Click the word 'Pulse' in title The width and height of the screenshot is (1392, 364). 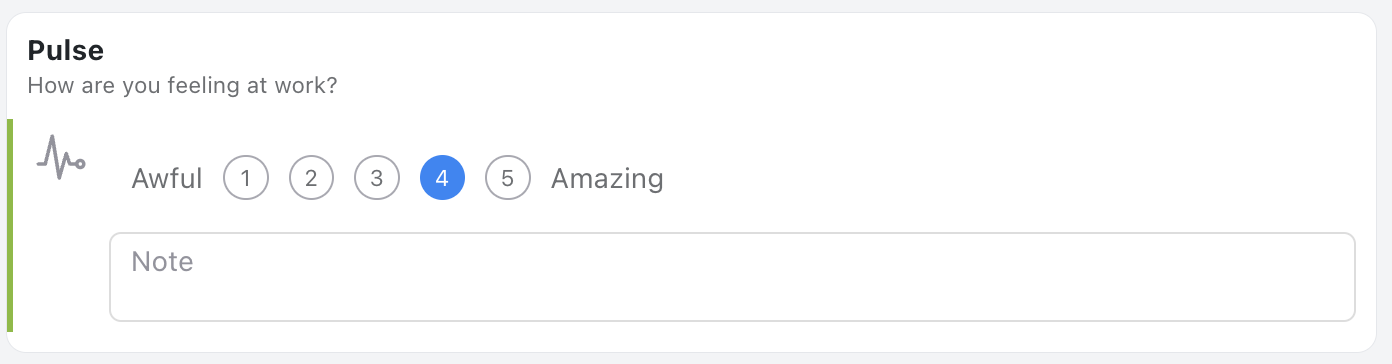(66, 50)
